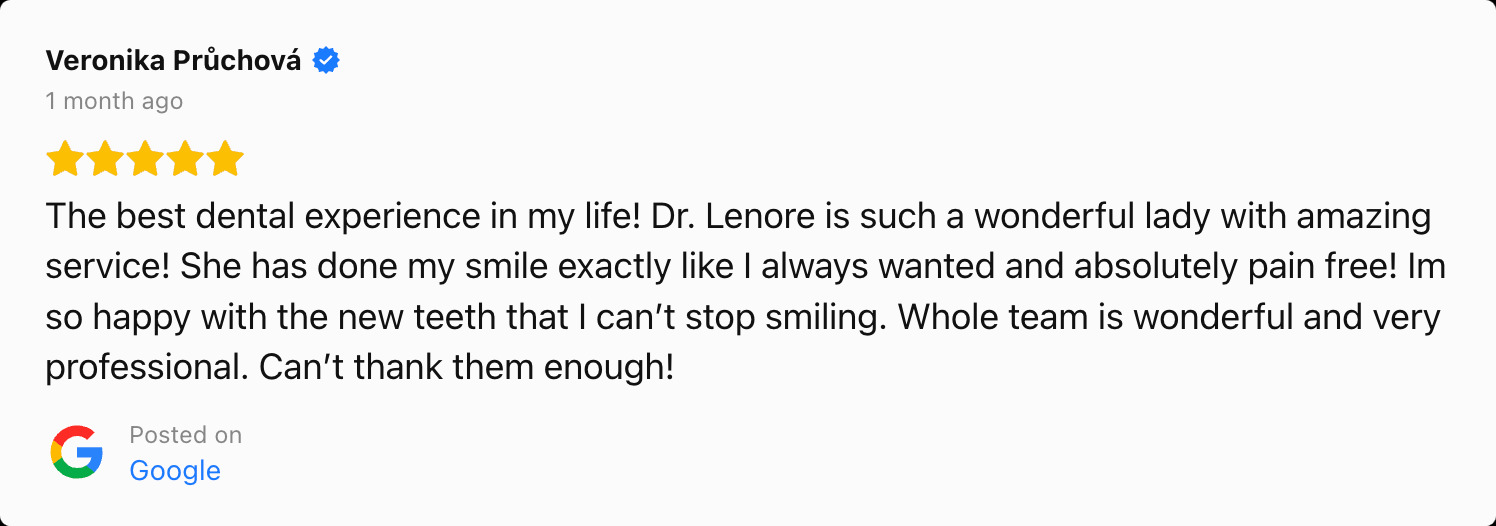The image size is (1496, 526).
Task: Click the phrase "best dental experience"
Action: (x=291, y=216)
